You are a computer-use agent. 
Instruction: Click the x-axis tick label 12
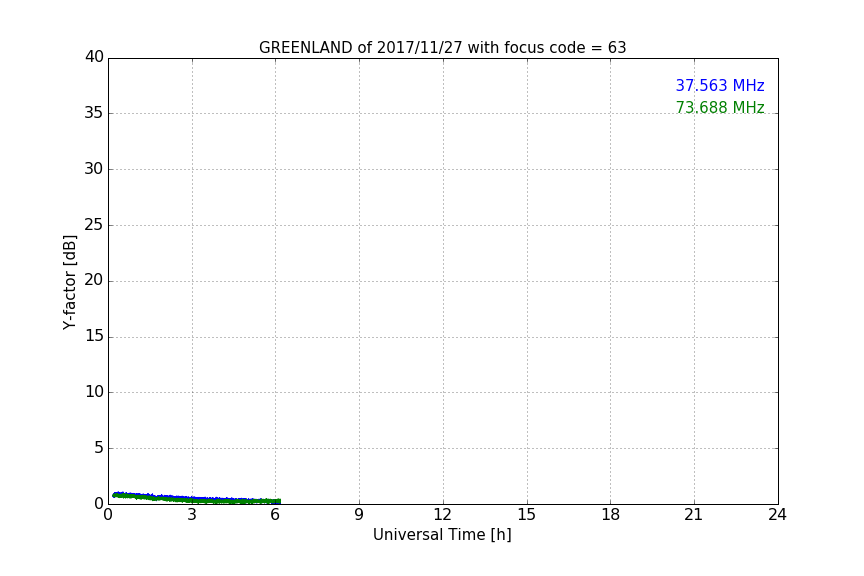click(443, 515)
